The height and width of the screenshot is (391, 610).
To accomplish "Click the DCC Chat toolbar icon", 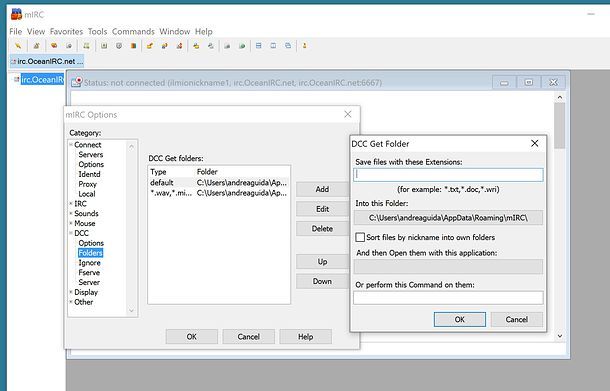I will (165, 46).
